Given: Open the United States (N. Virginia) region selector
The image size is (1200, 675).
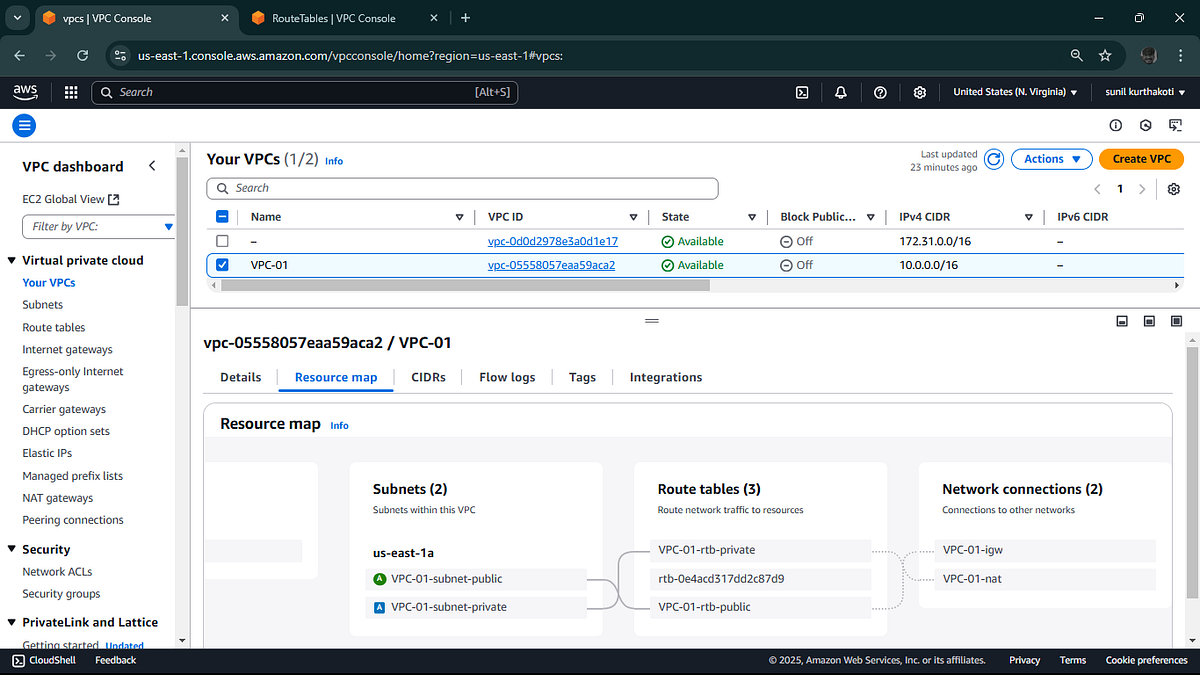Looking at the screenshot, I should pos(1014,92).
